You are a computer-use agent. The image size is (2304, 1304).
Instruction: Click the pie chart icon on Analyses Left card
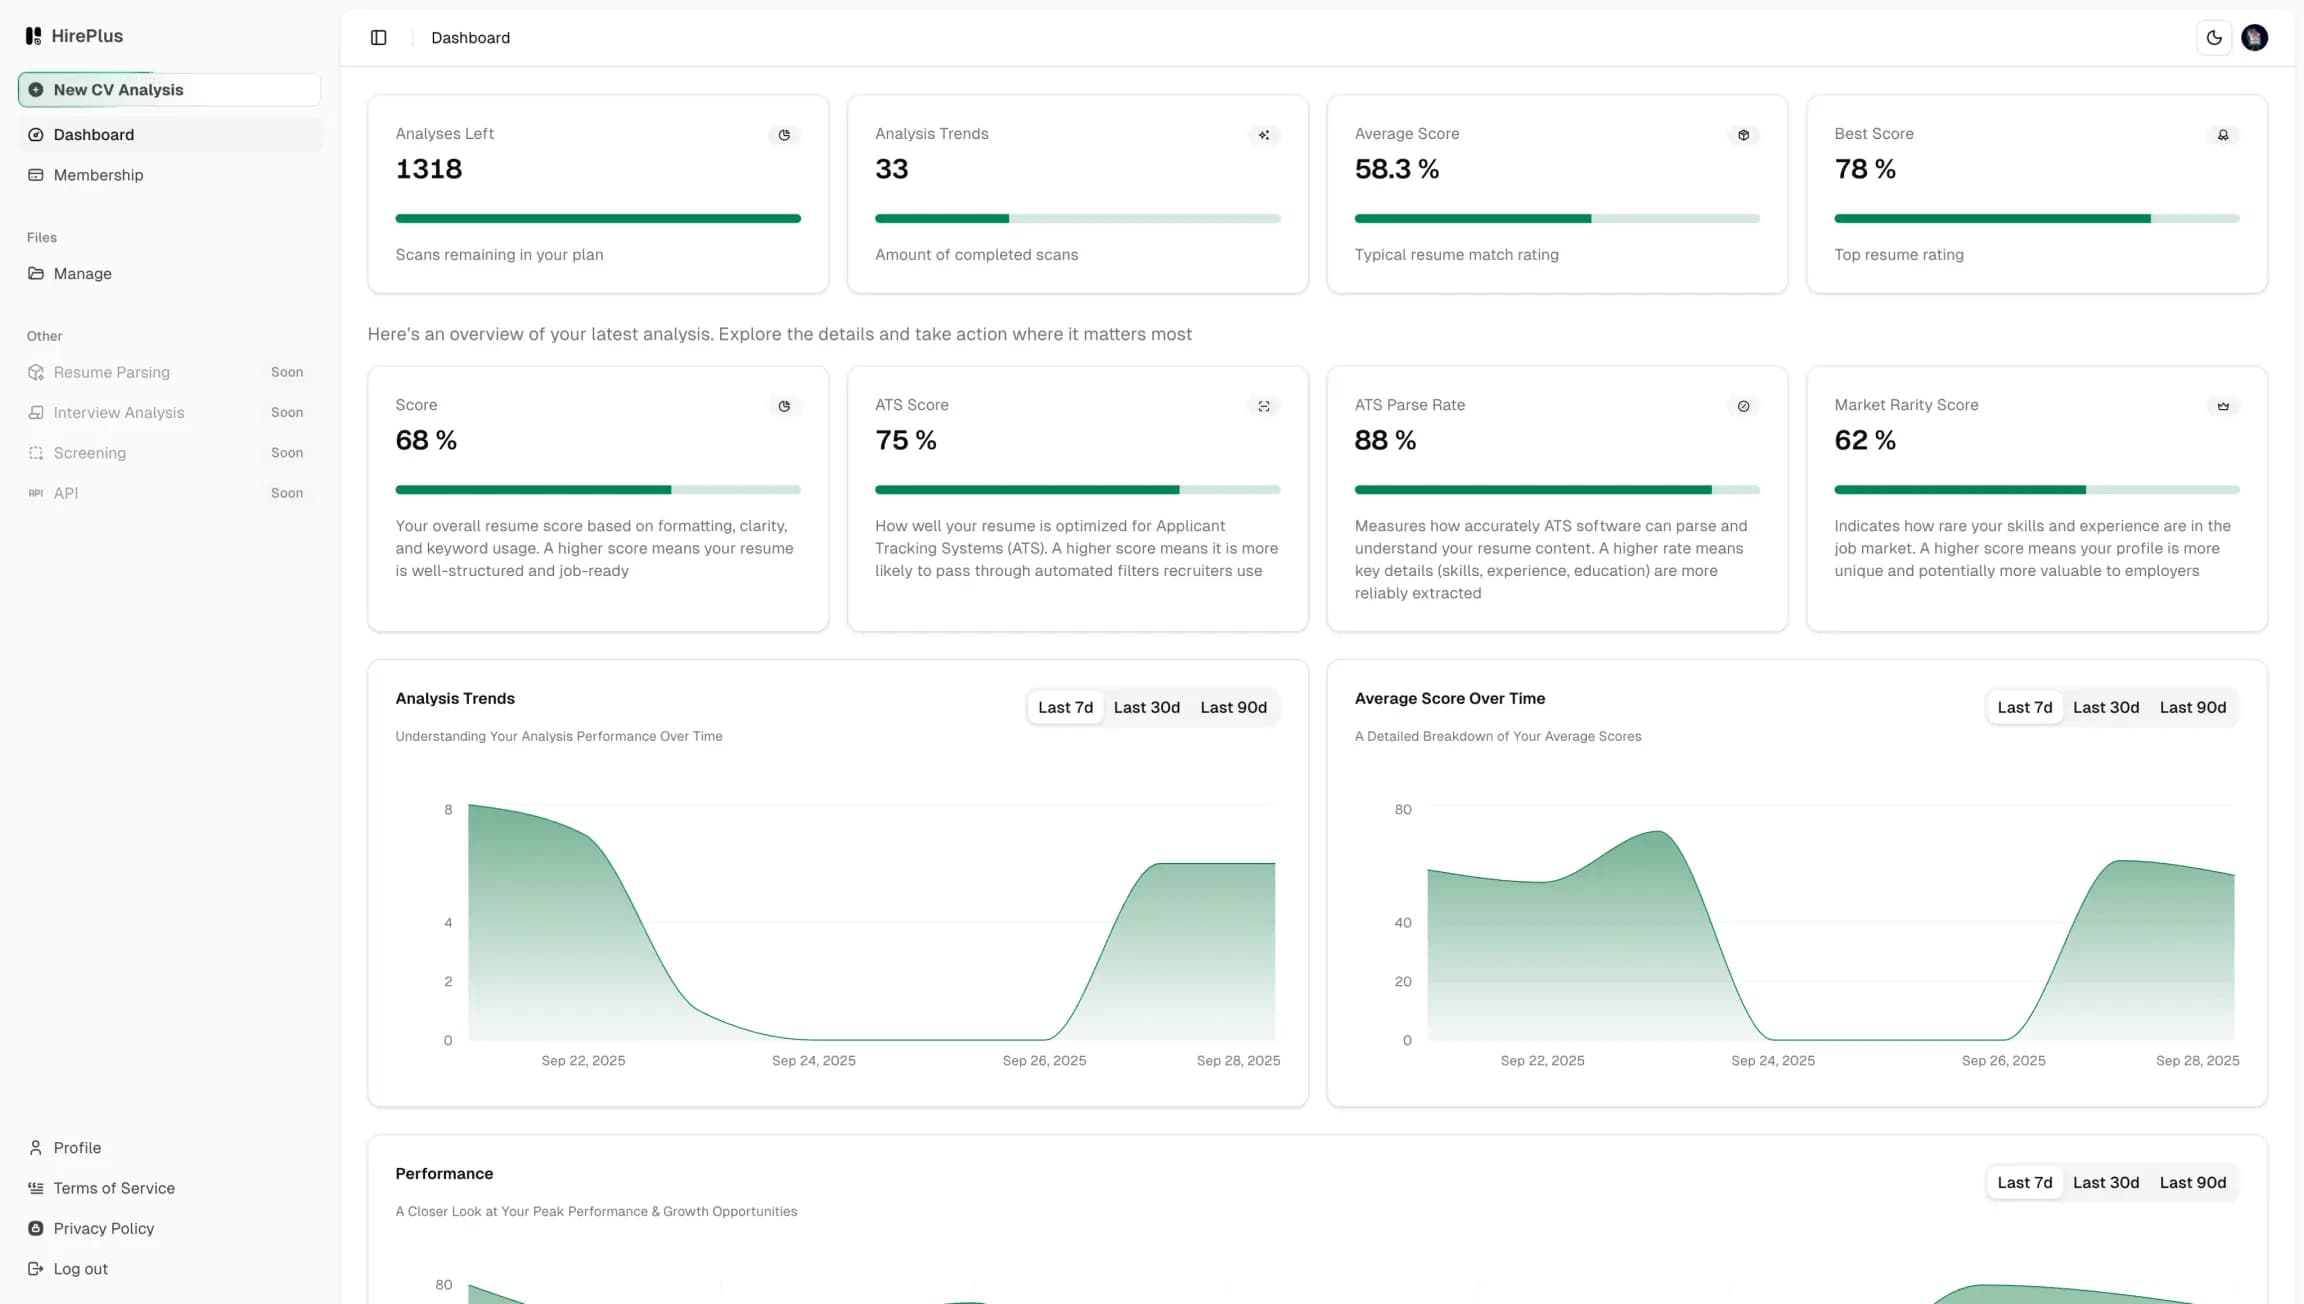click(x=785, y=135)
